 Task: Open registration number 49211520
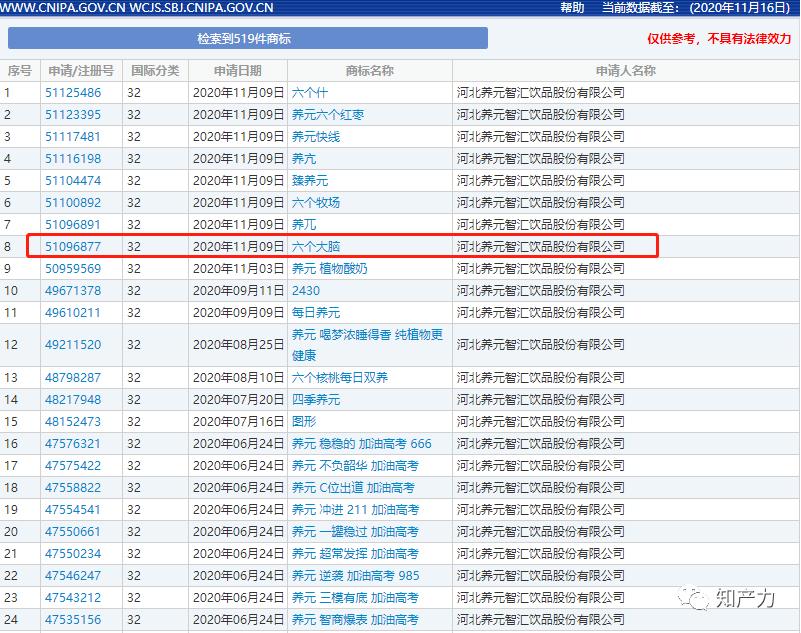[73, 344]
